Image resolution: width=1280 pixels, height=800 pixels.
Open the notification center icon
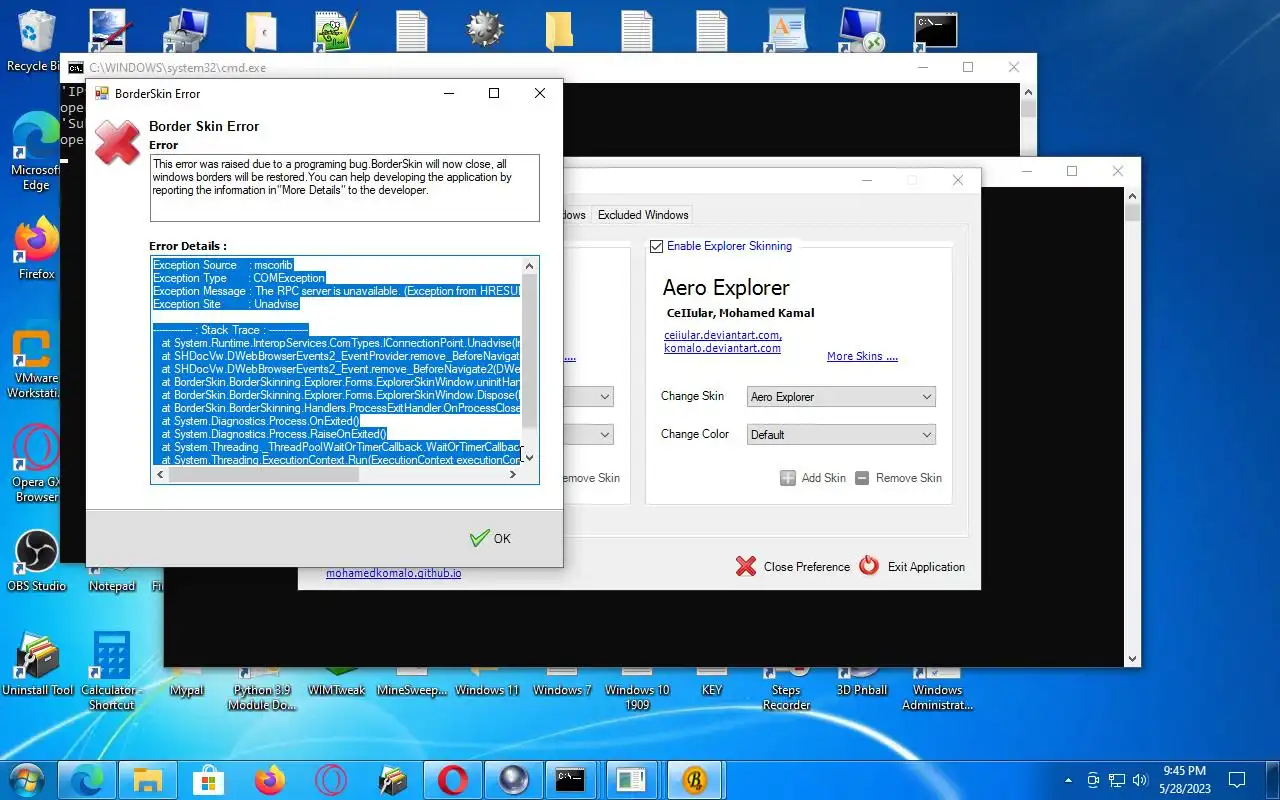pyautogui.click(x=1237, y=779)
